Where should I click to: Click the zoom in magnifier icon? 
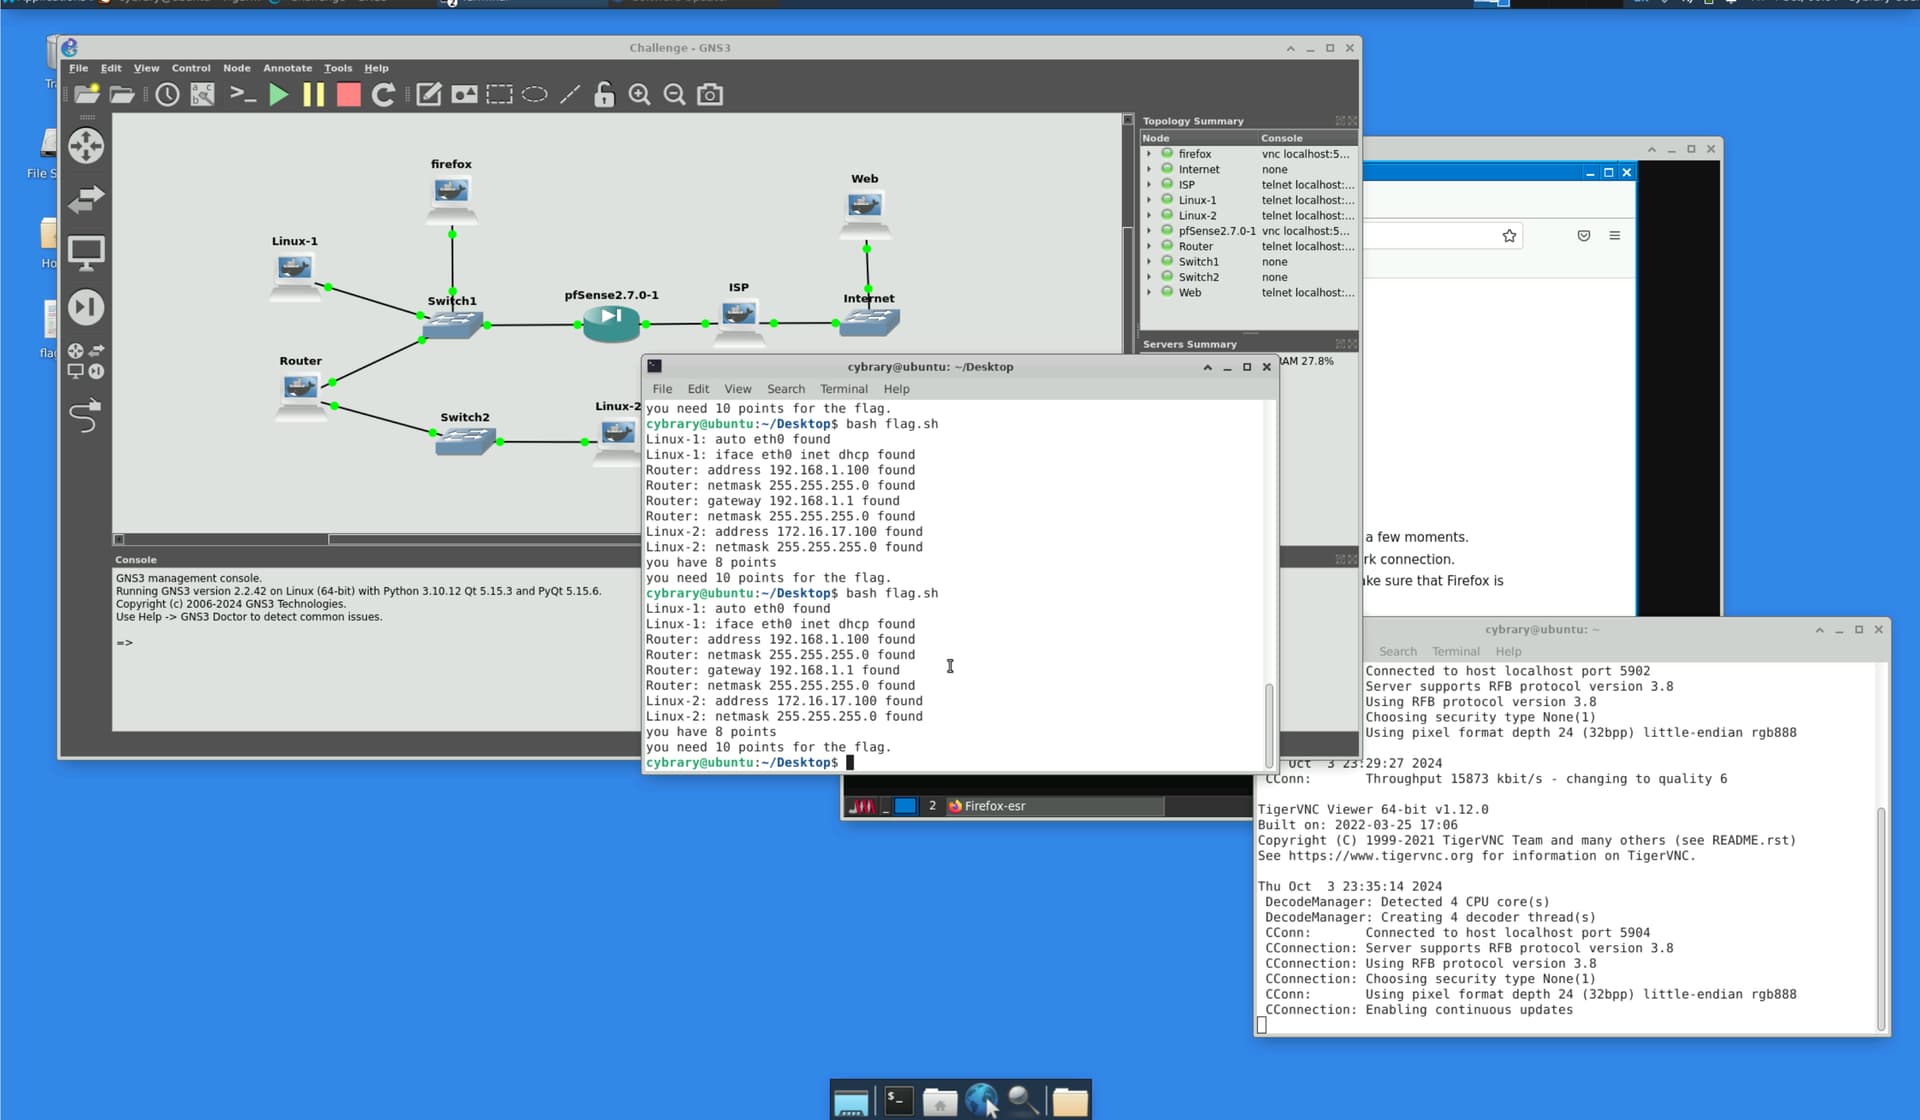pyautogui.click(x=639, y=95)
